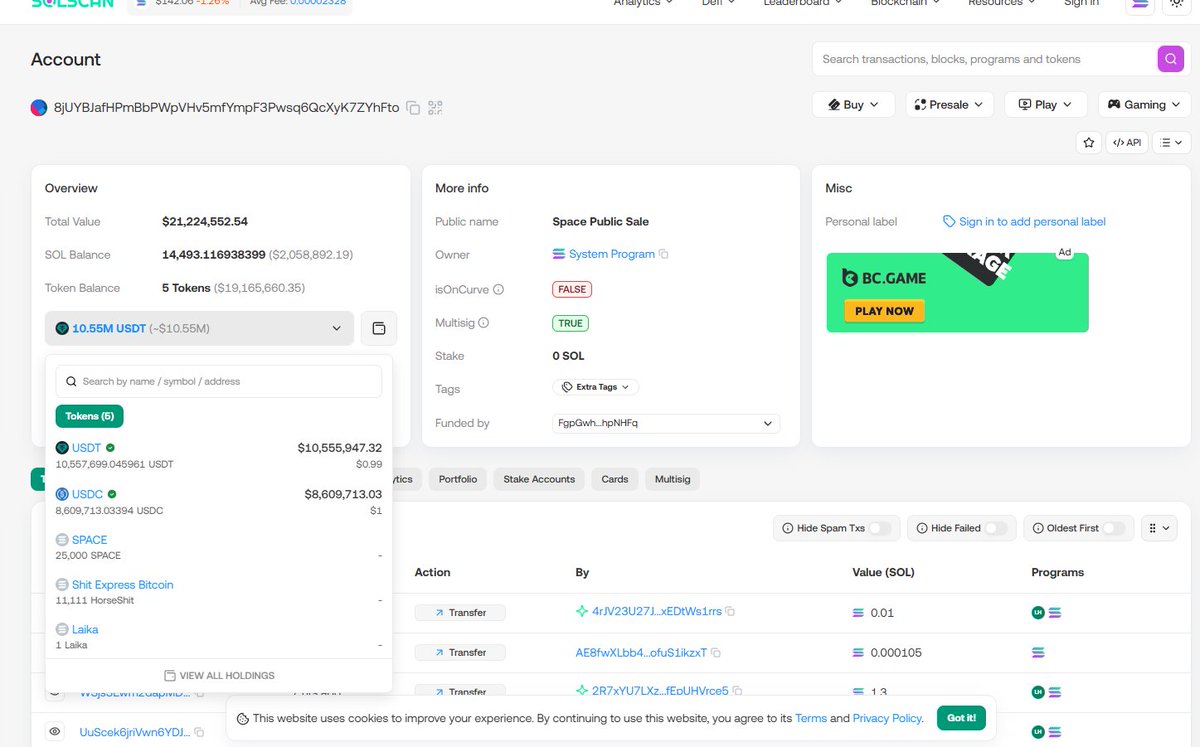
Task: Click the USDT token icon in holdings
Action: (x=62, y=448)
